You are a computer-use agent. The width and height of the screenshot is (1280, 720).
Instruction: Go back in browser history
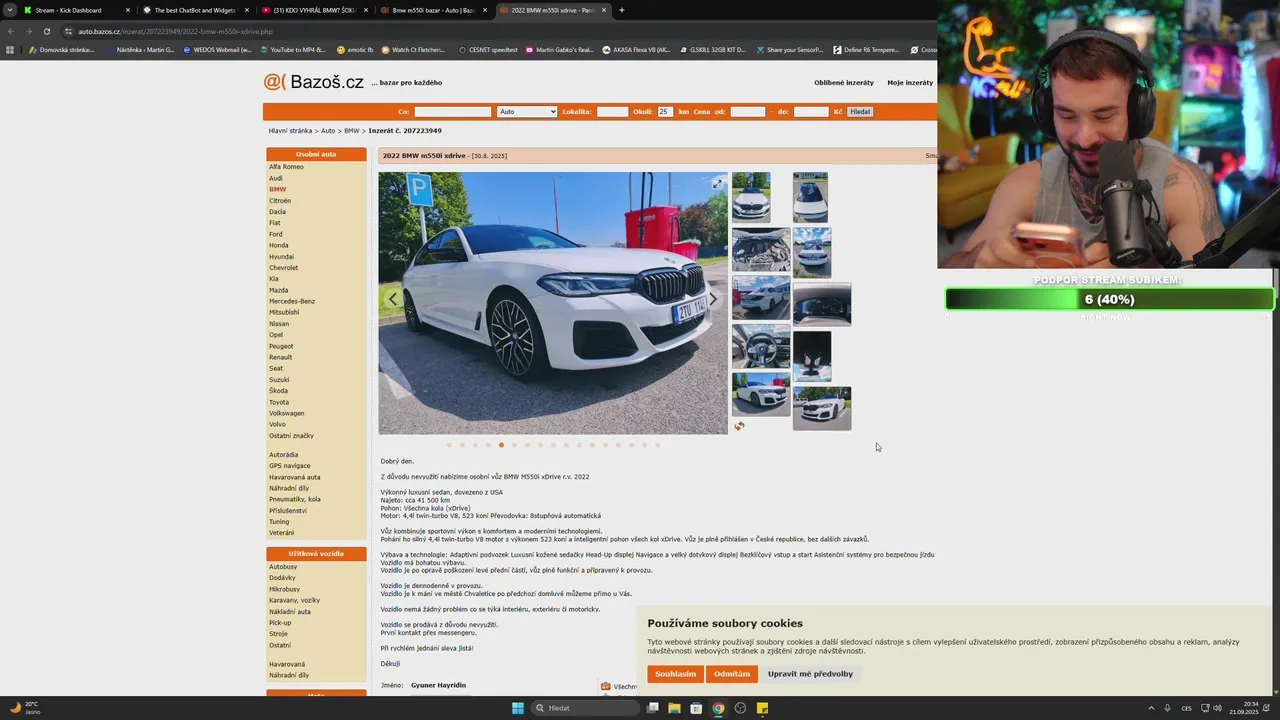click(x=10, y=31)
